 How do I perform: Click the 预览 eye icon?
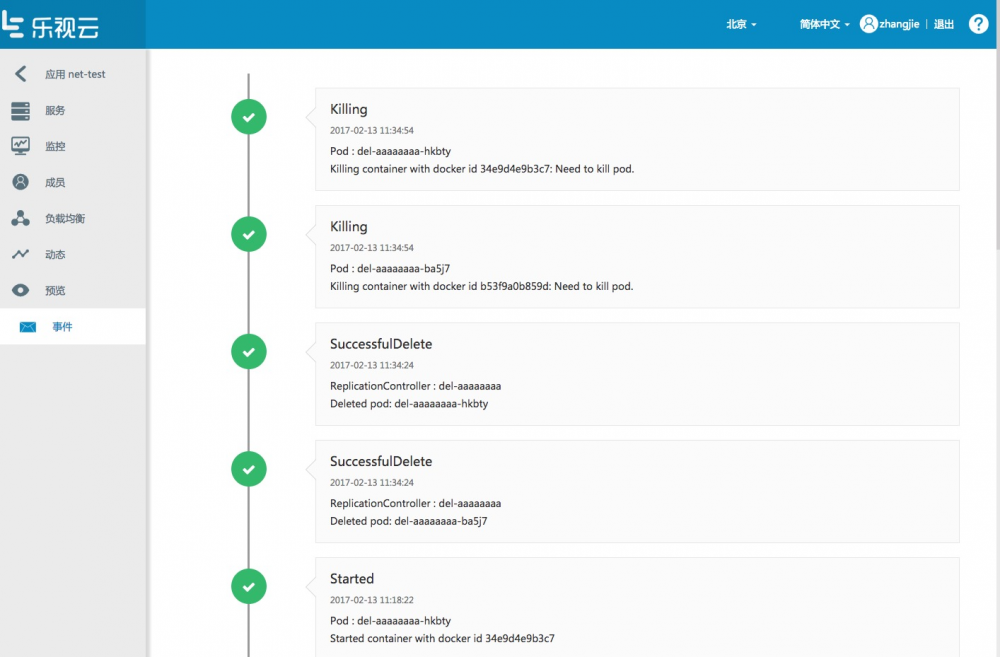coord(20,290)
